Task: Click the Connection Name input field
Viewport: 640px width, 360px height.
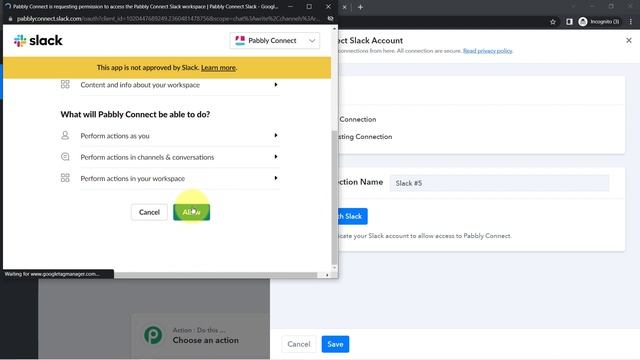Action: coord(499,183)
